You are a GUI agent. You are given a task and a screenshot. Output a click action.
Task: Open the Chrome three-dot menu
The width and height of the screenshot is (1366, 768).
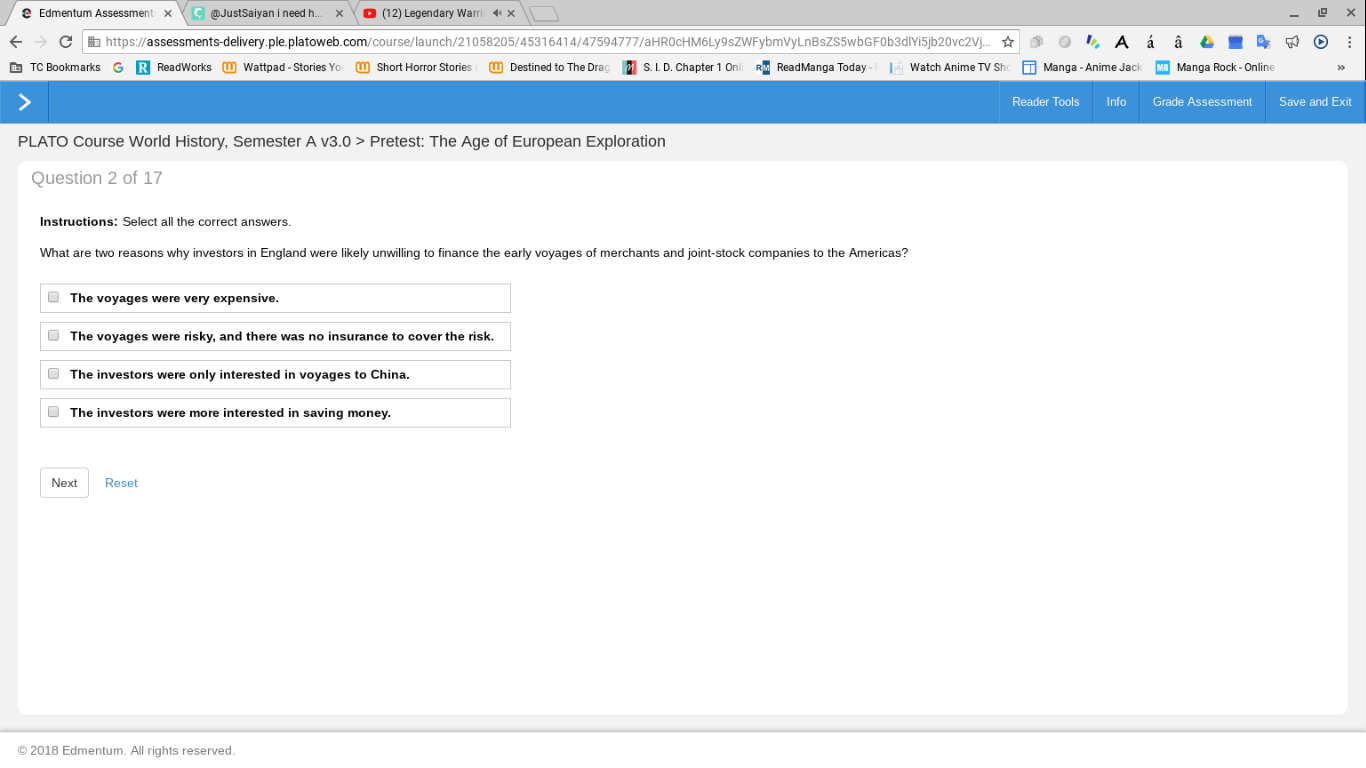coord(1351,42)
